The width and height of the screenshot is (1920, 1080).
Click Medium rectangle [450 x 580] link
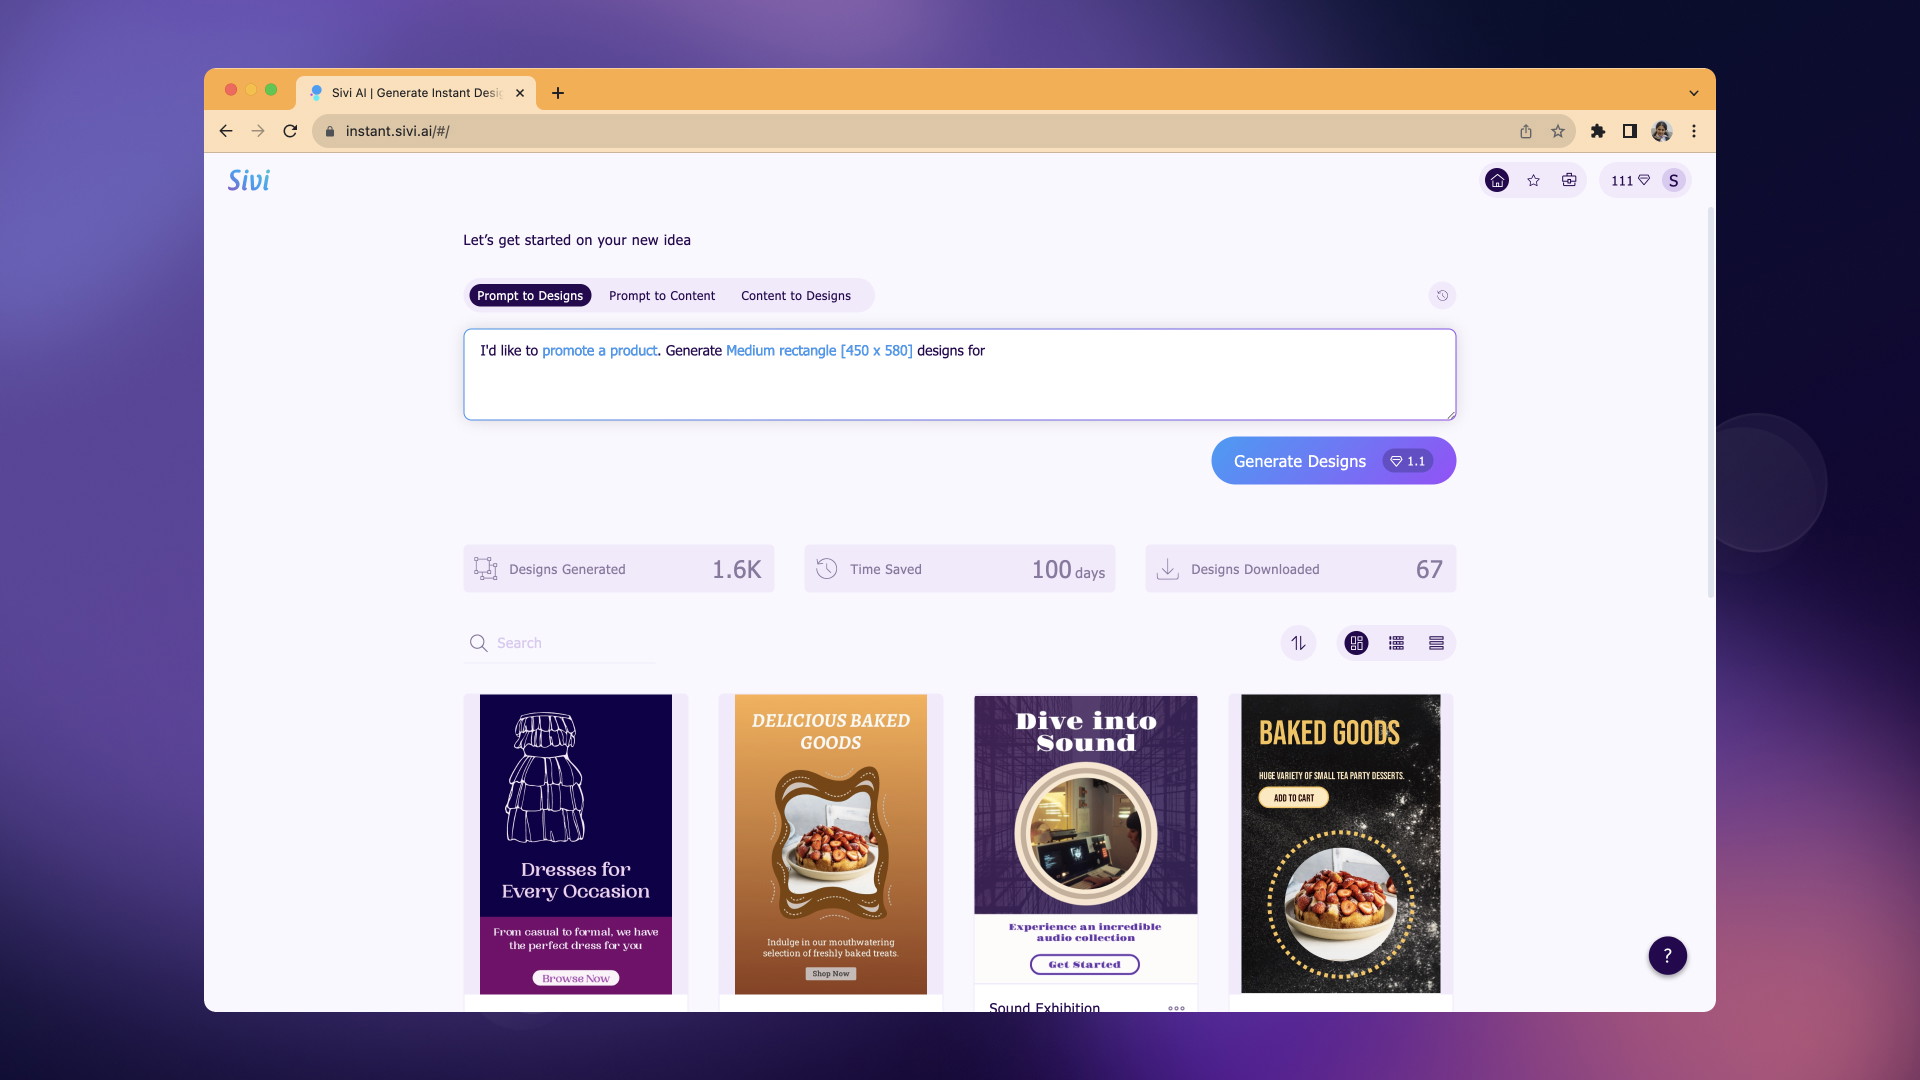(819, 349)
